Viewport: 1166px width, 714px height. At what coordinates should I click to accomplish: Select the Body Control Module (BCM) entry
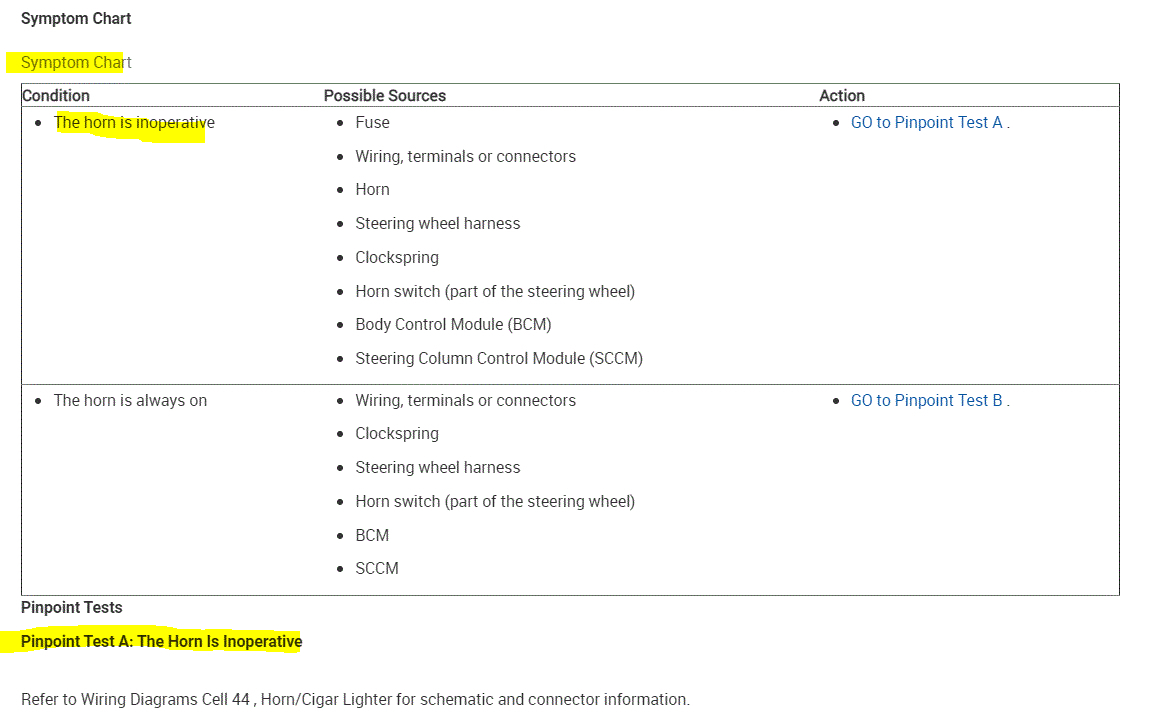pos(453,325)
